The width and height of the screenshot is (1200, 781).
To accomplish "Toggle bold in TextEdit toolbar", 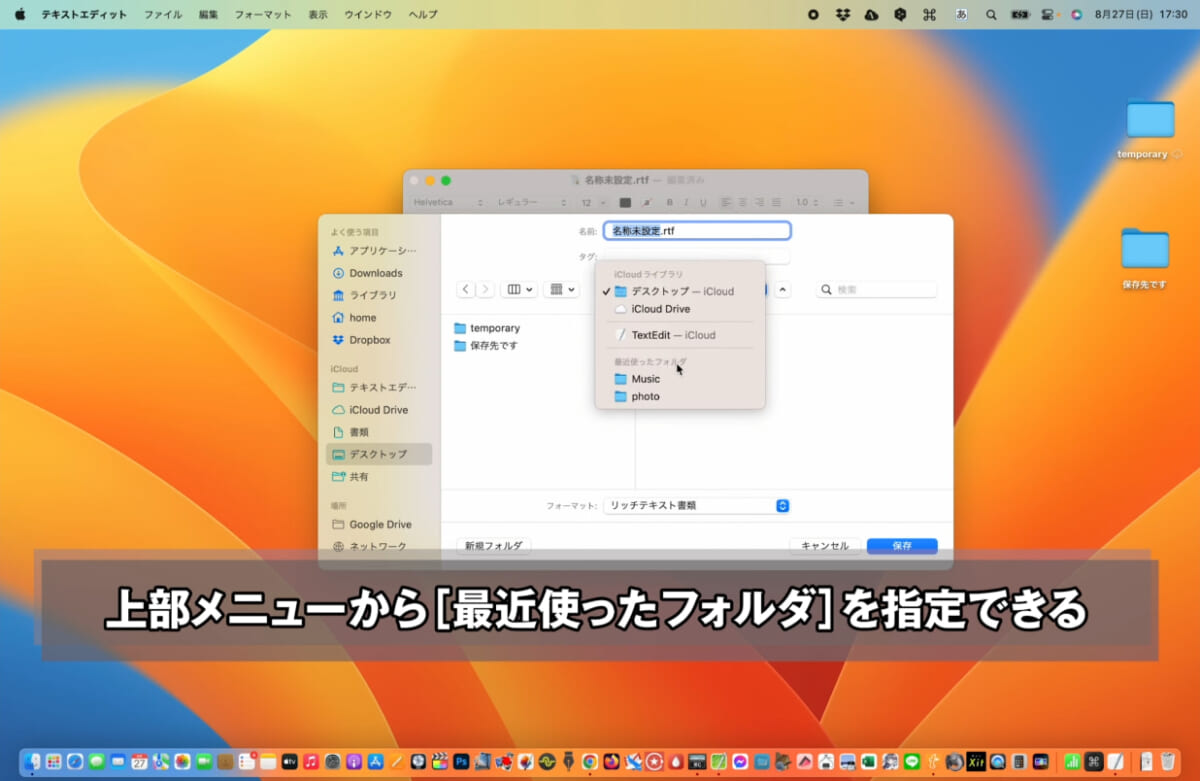I will pos(670,202).
